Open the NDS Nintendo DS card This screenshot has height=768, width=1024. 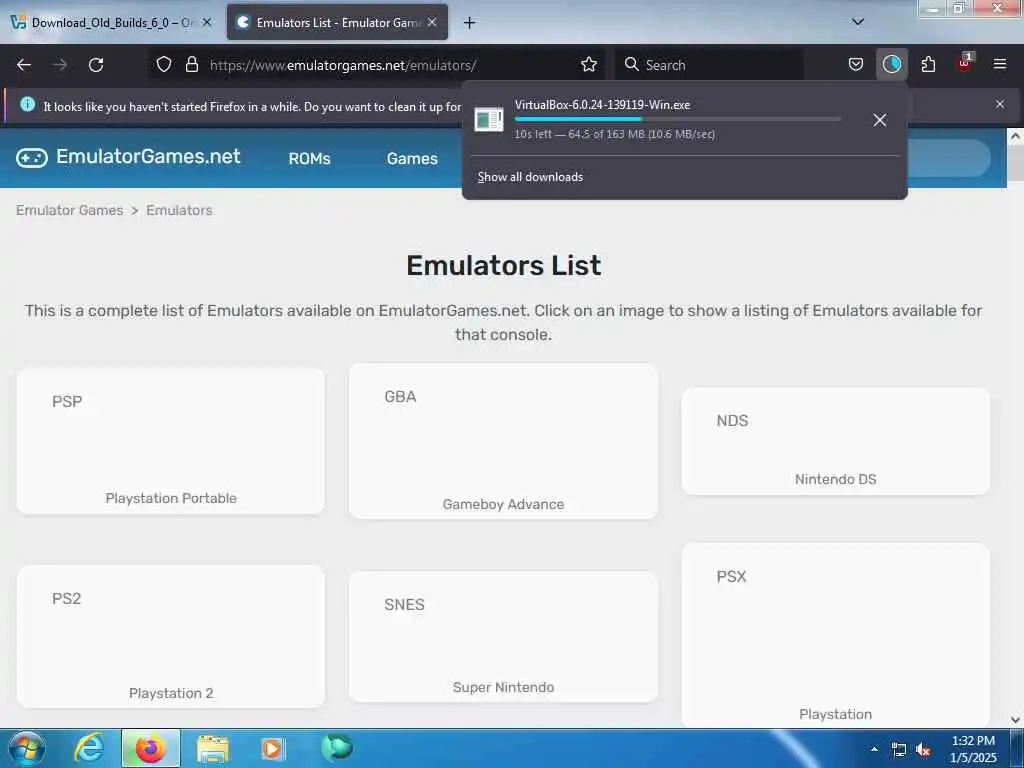coord(835,441)
